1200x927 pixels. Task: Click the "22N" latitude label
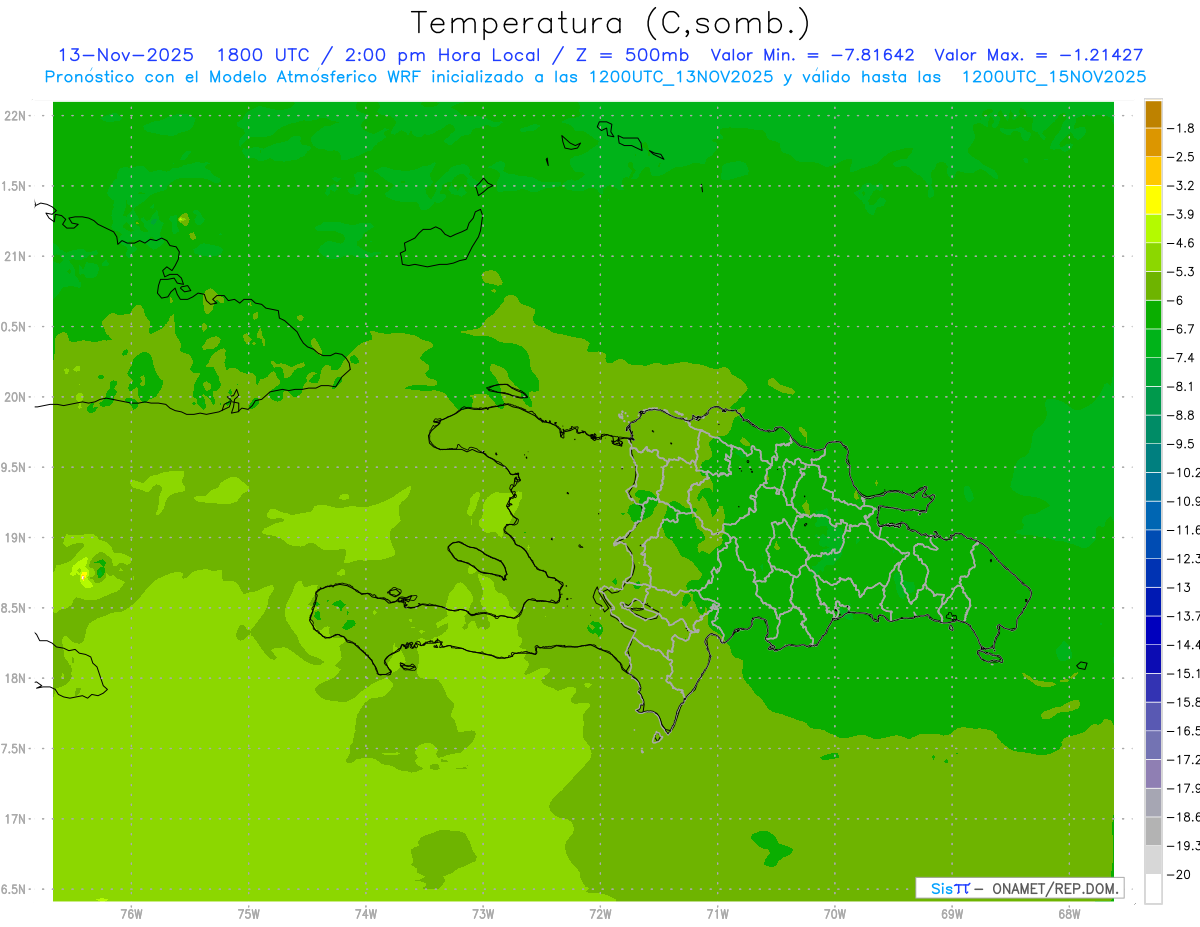click(17, 116)
